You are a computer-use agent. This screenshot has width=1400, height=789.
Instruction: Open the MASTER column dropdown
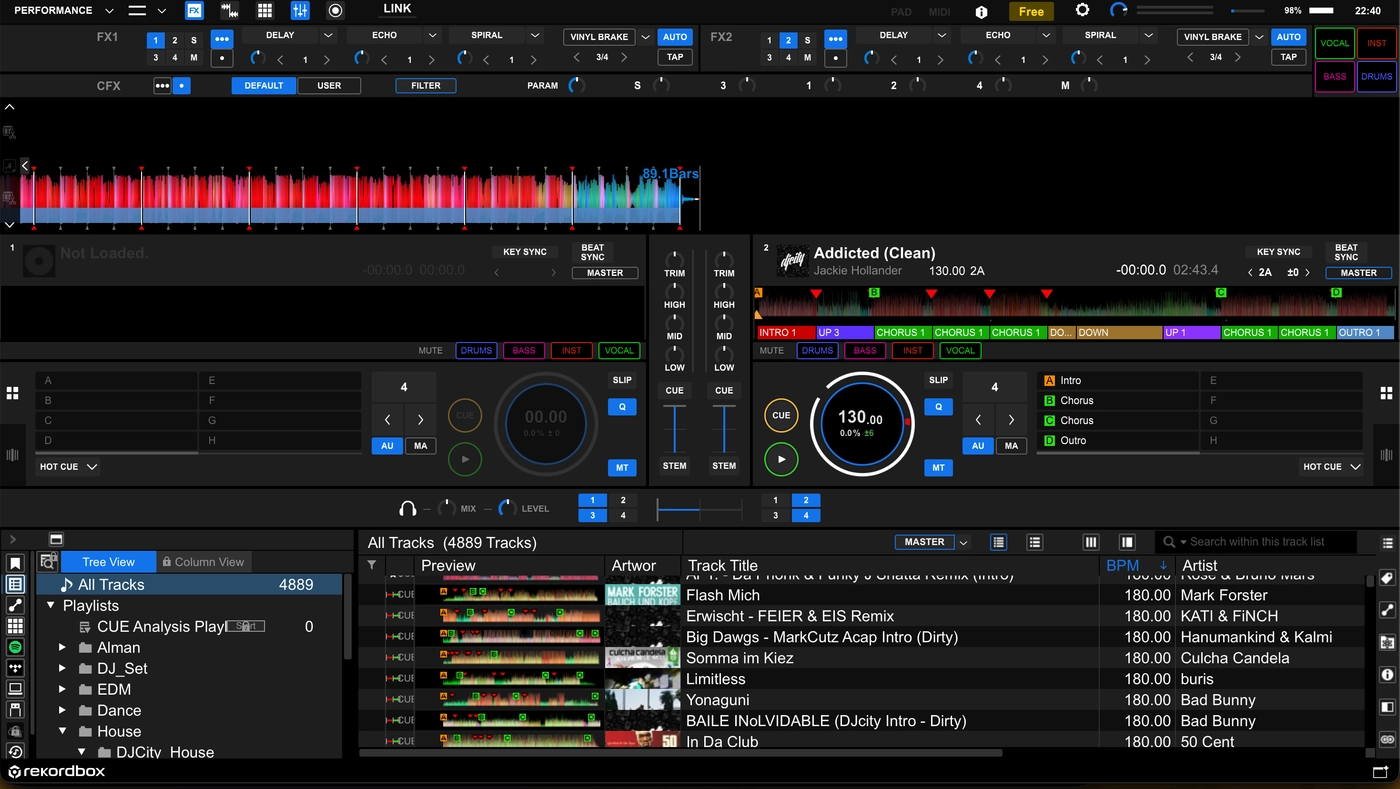coord(963,542)
